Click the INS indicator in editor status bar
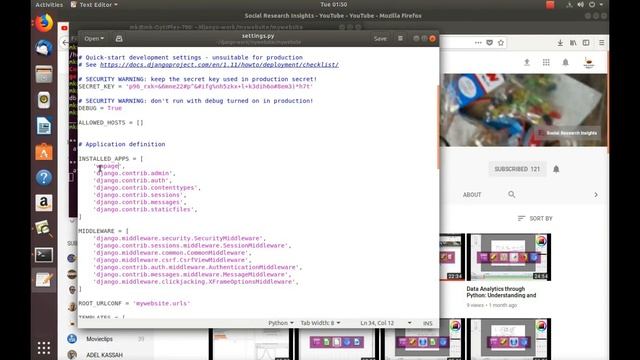Viewport: 640px width, 360px height. [x=427, y=323]
